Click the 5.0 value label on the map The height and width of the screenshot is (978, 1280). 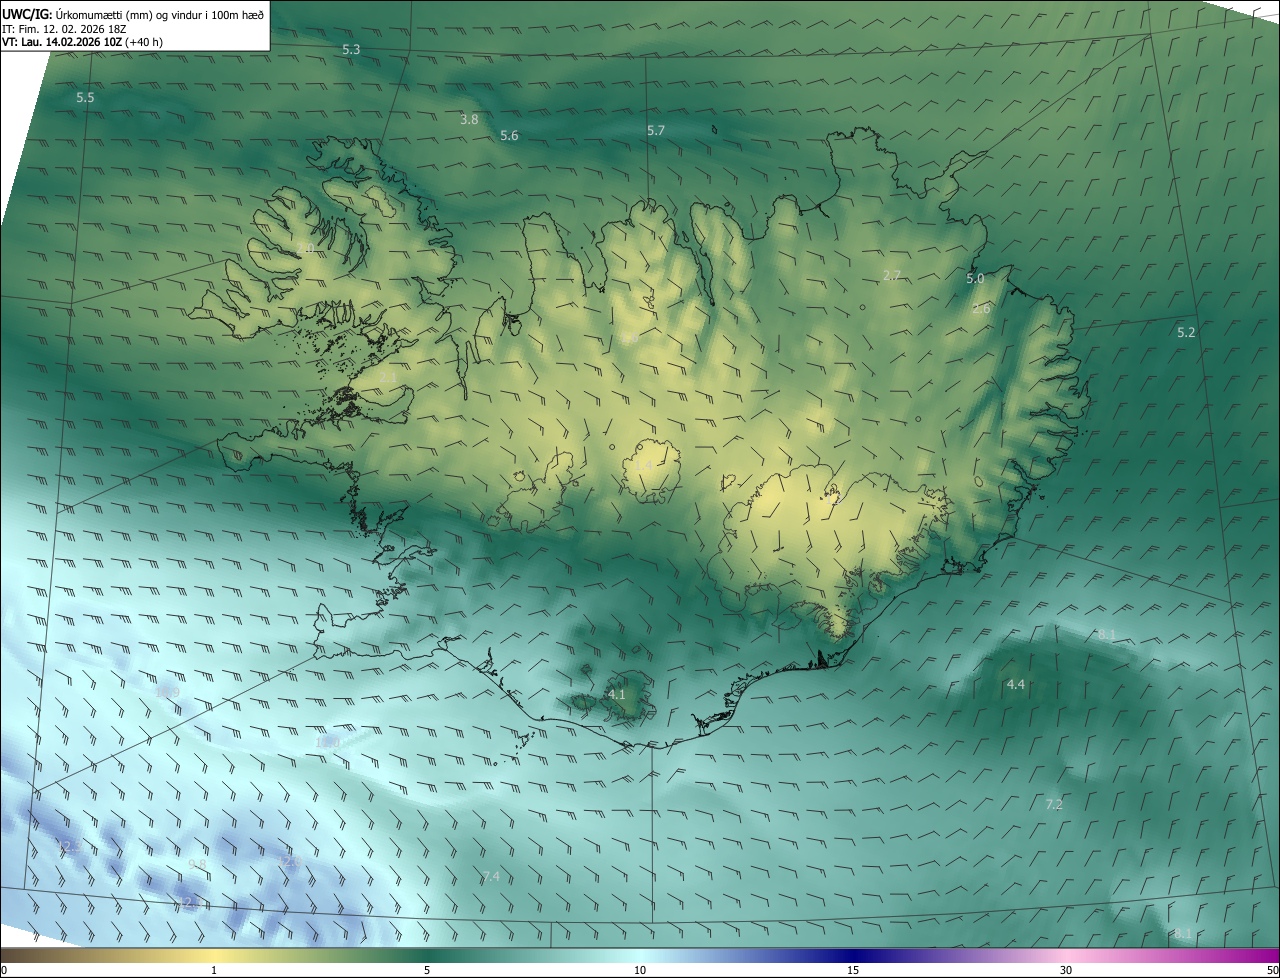[x=975, y=278]
